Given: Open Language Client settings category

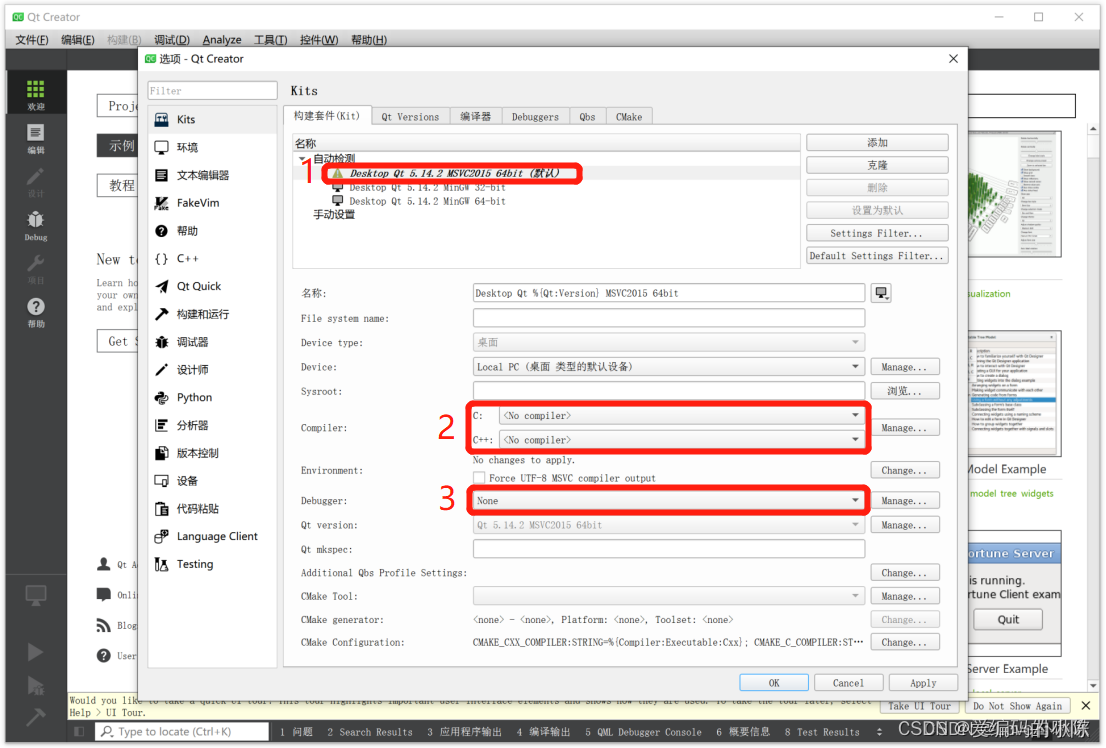Looking at the screenshot, I should click(x=212, y=536).
